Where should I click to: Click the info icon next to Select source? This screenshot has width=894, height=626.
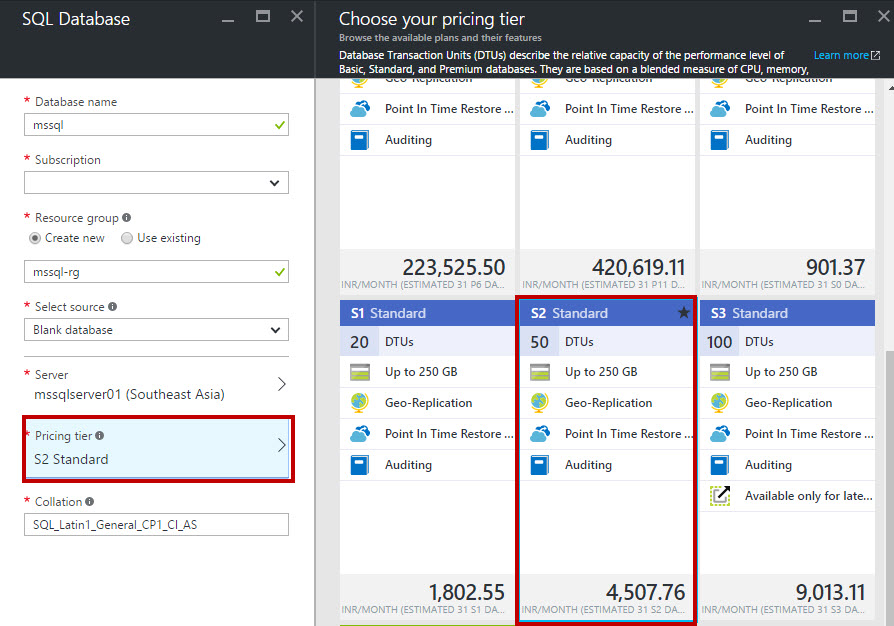point(112,306)
